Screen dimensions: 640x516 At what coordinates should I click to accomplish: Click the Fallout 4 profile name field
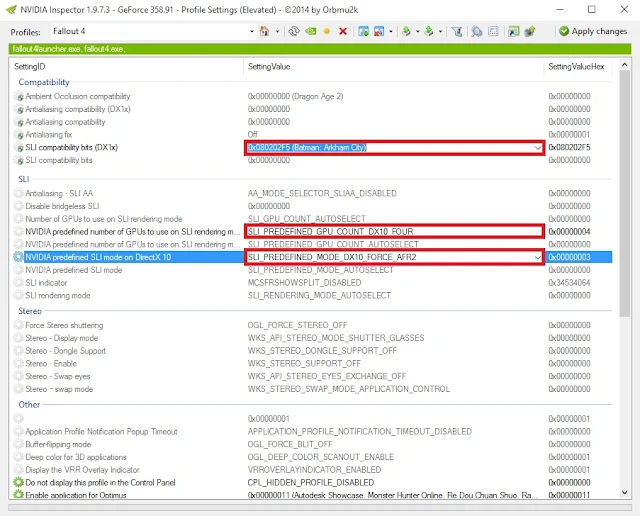(x=149, y=31)
